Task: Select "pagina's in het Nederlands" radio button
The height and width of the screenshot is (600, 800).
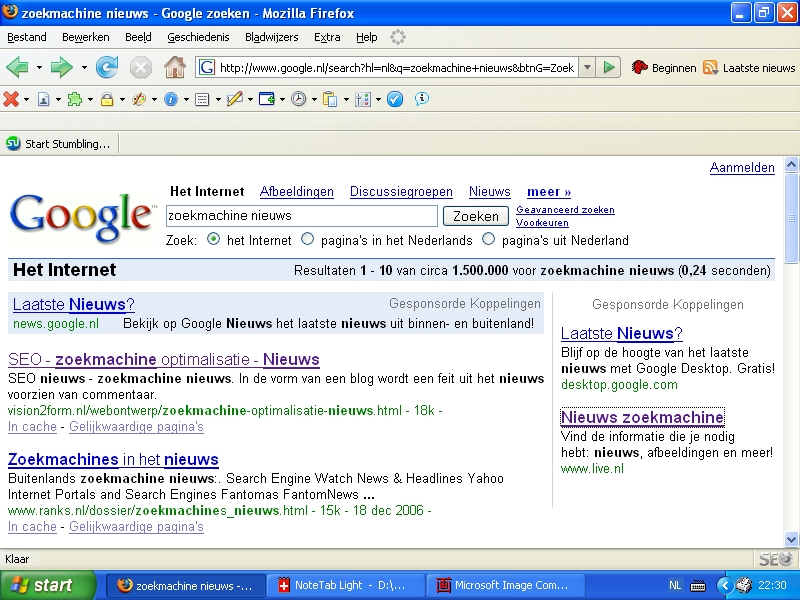Action: 308,239
